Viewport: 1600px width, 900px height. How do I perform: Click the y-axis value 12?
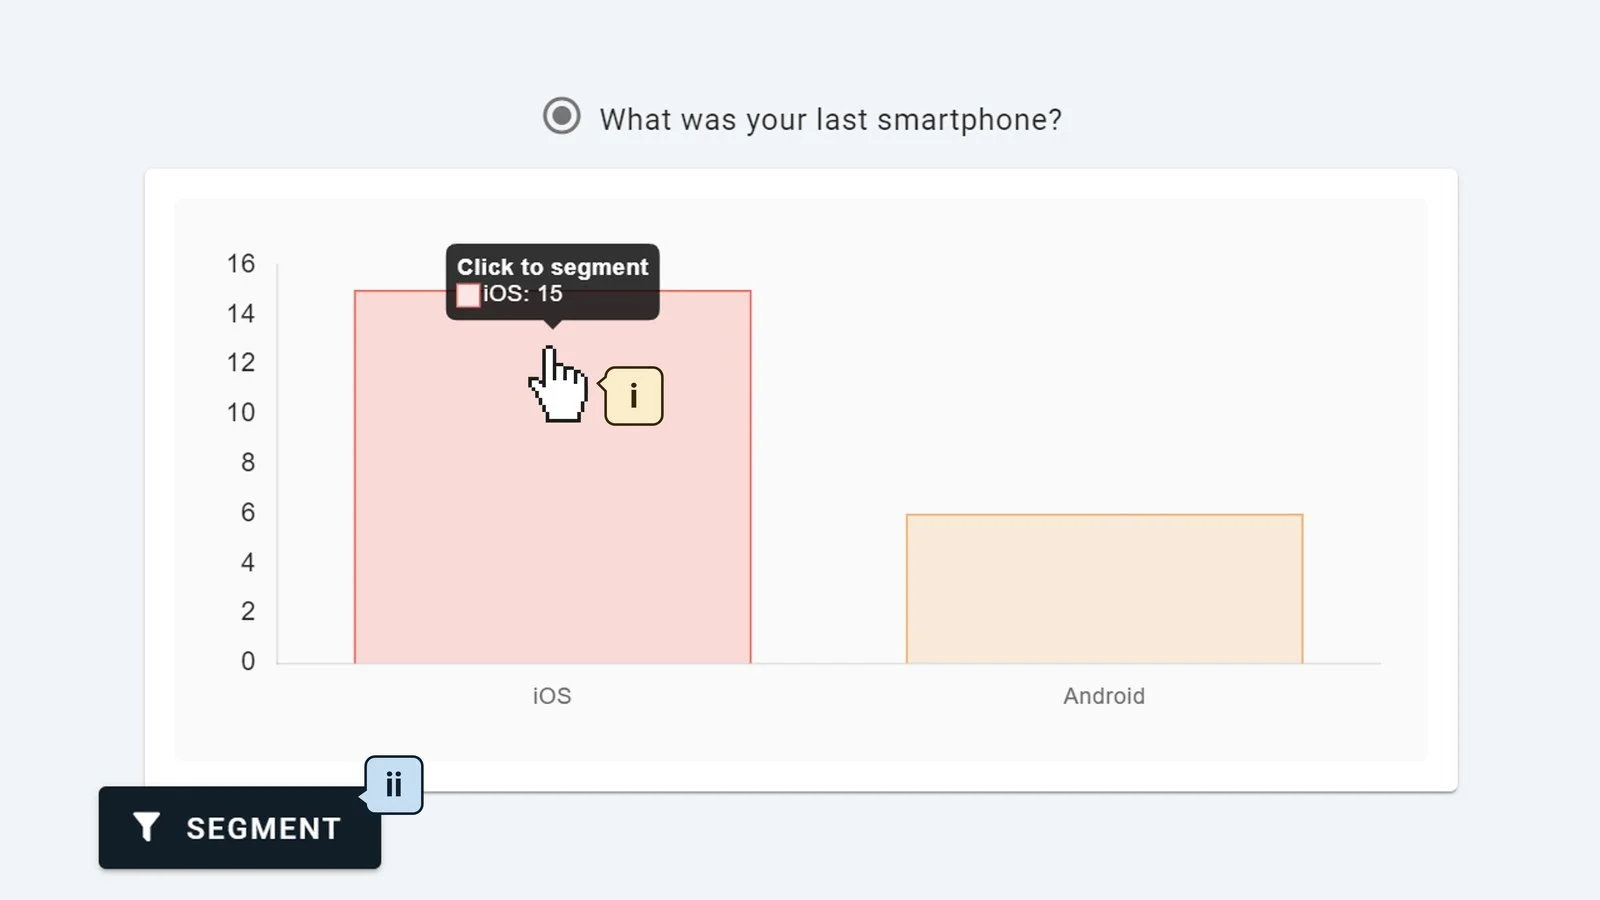[x=241, y=362]
